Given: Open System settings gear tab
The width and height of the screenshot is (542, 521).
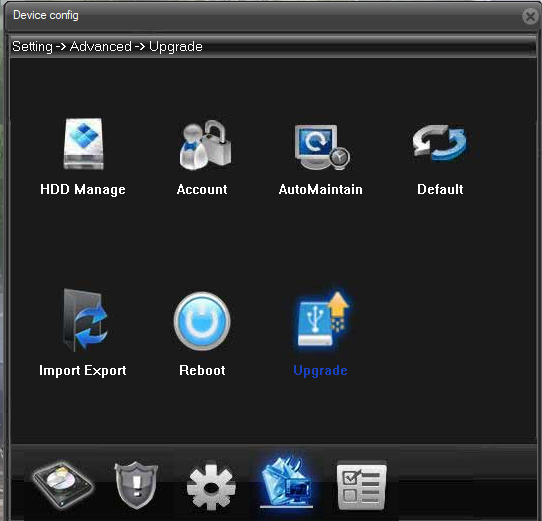Looking at the screenshot, I should tap(211, 485).
